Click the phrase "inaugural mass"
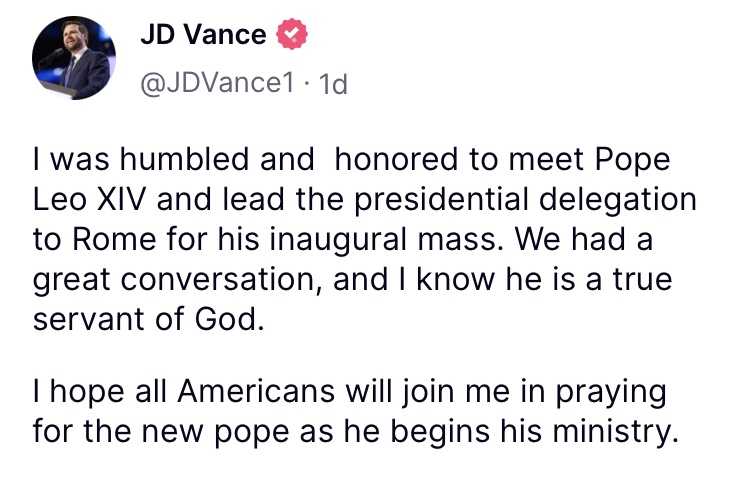 tap(386, 240)
